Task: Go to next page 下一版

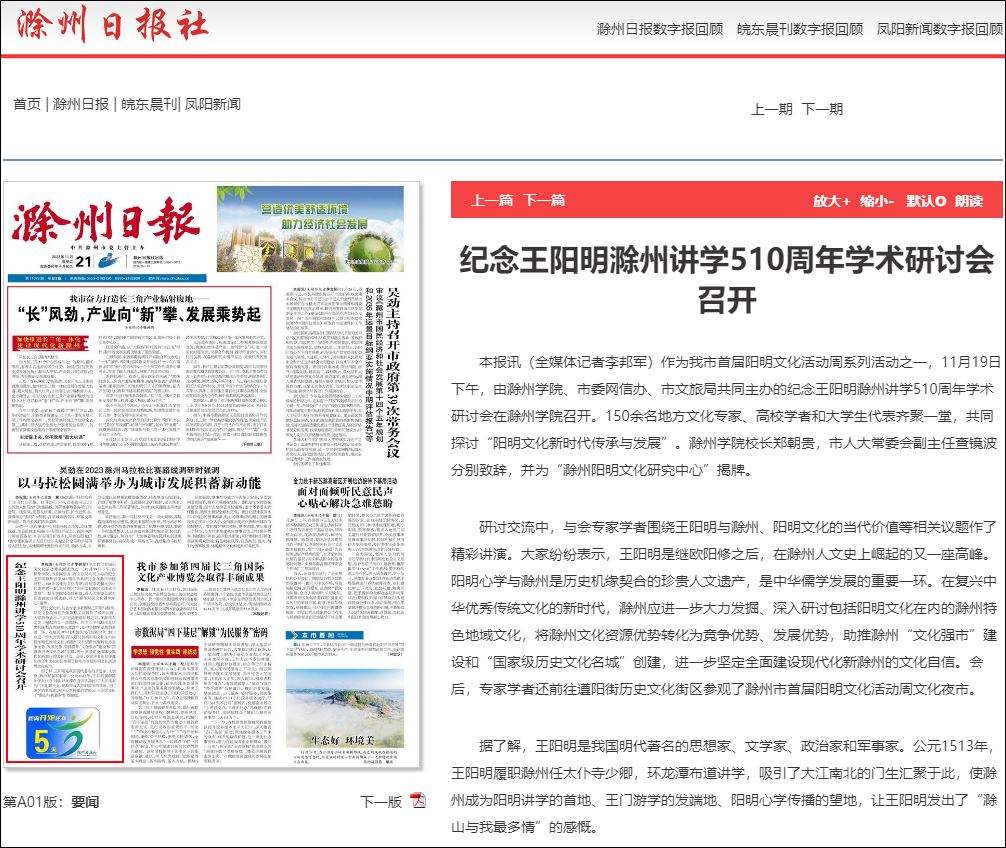Action: click(x=380, y=802)
